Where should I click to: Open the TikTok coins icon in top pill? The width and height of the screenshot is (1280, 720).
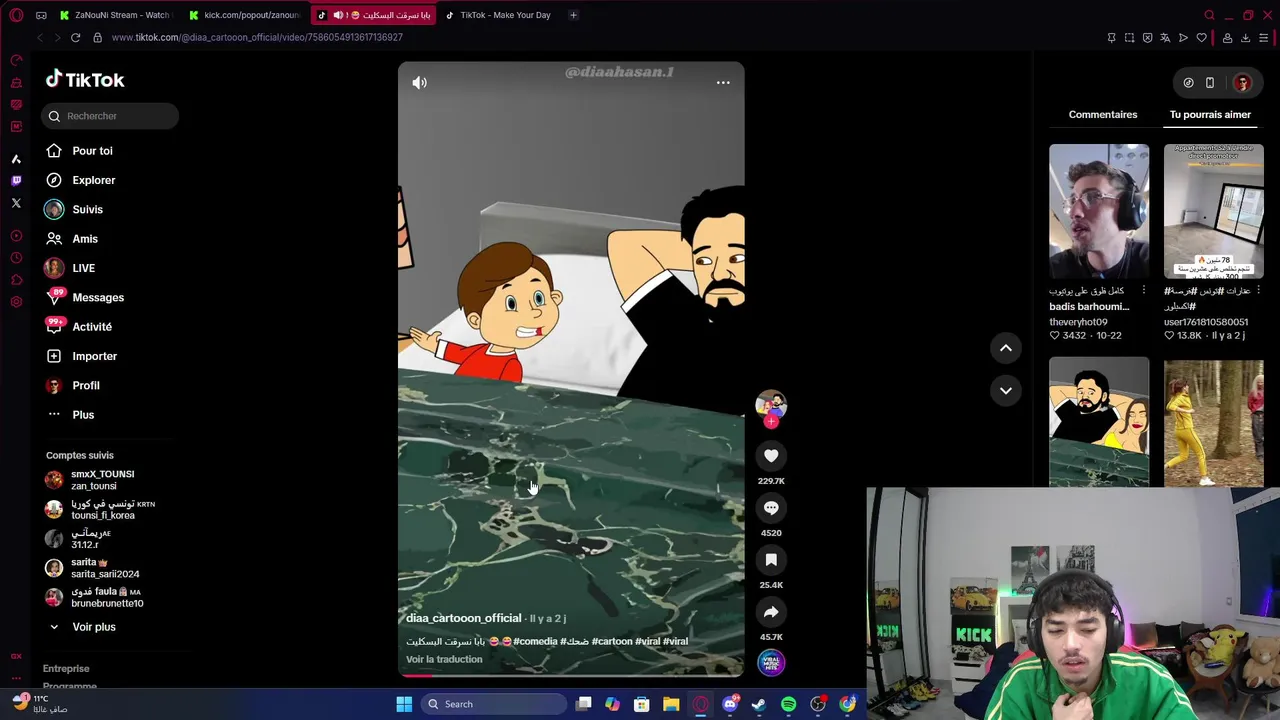click(x=1188, y=83)
